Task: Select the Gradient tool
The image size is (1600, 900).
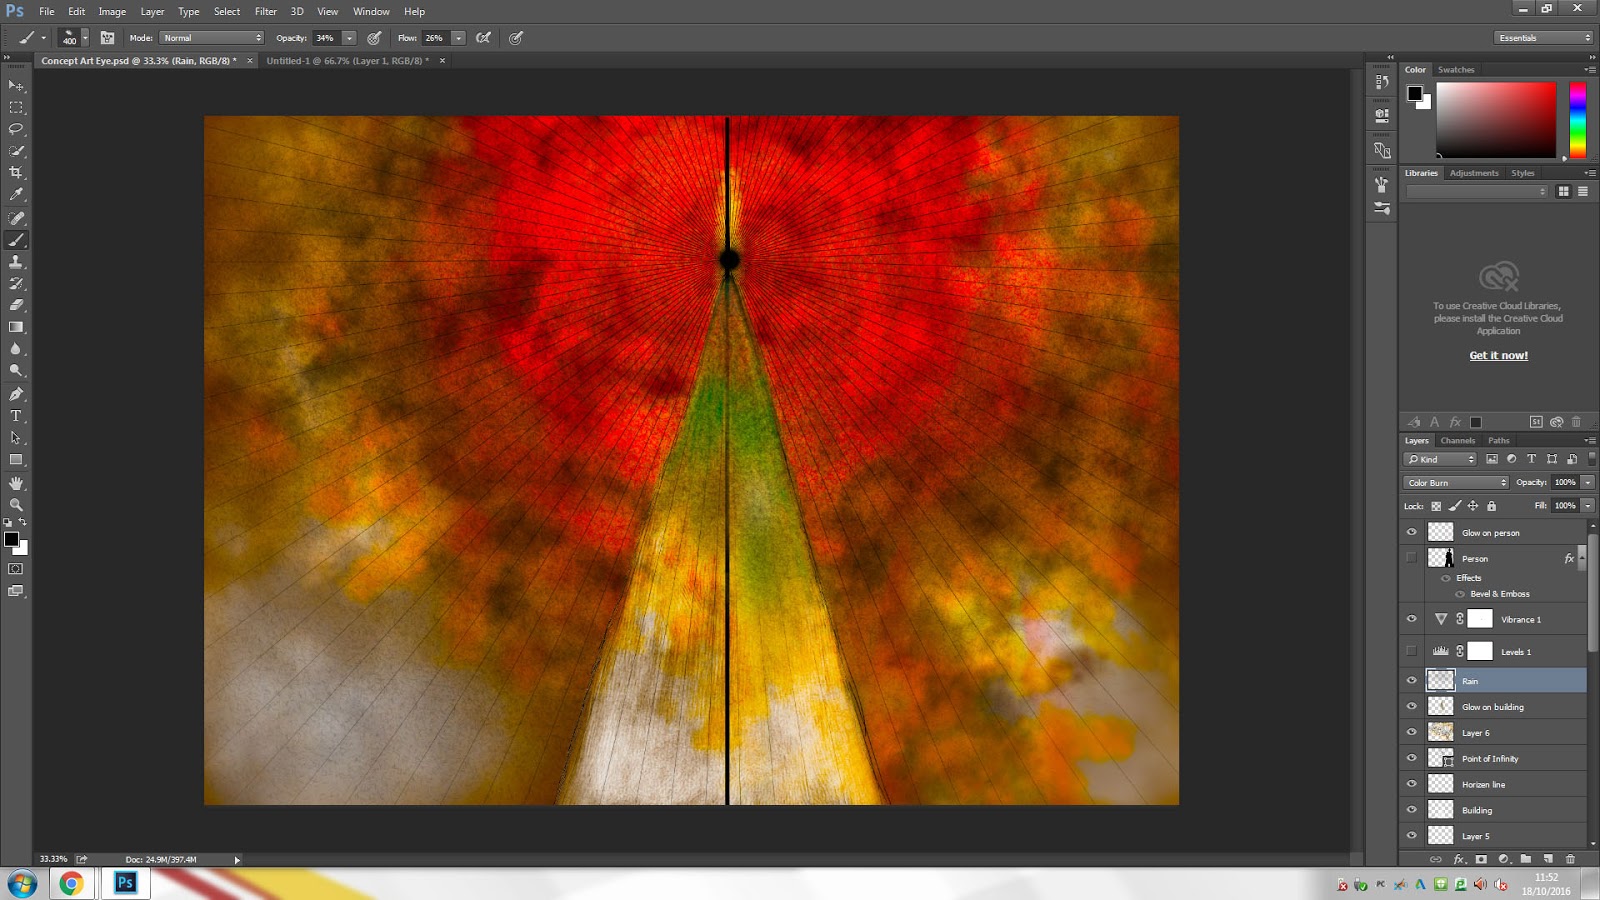Action: (x=16, y=327)
